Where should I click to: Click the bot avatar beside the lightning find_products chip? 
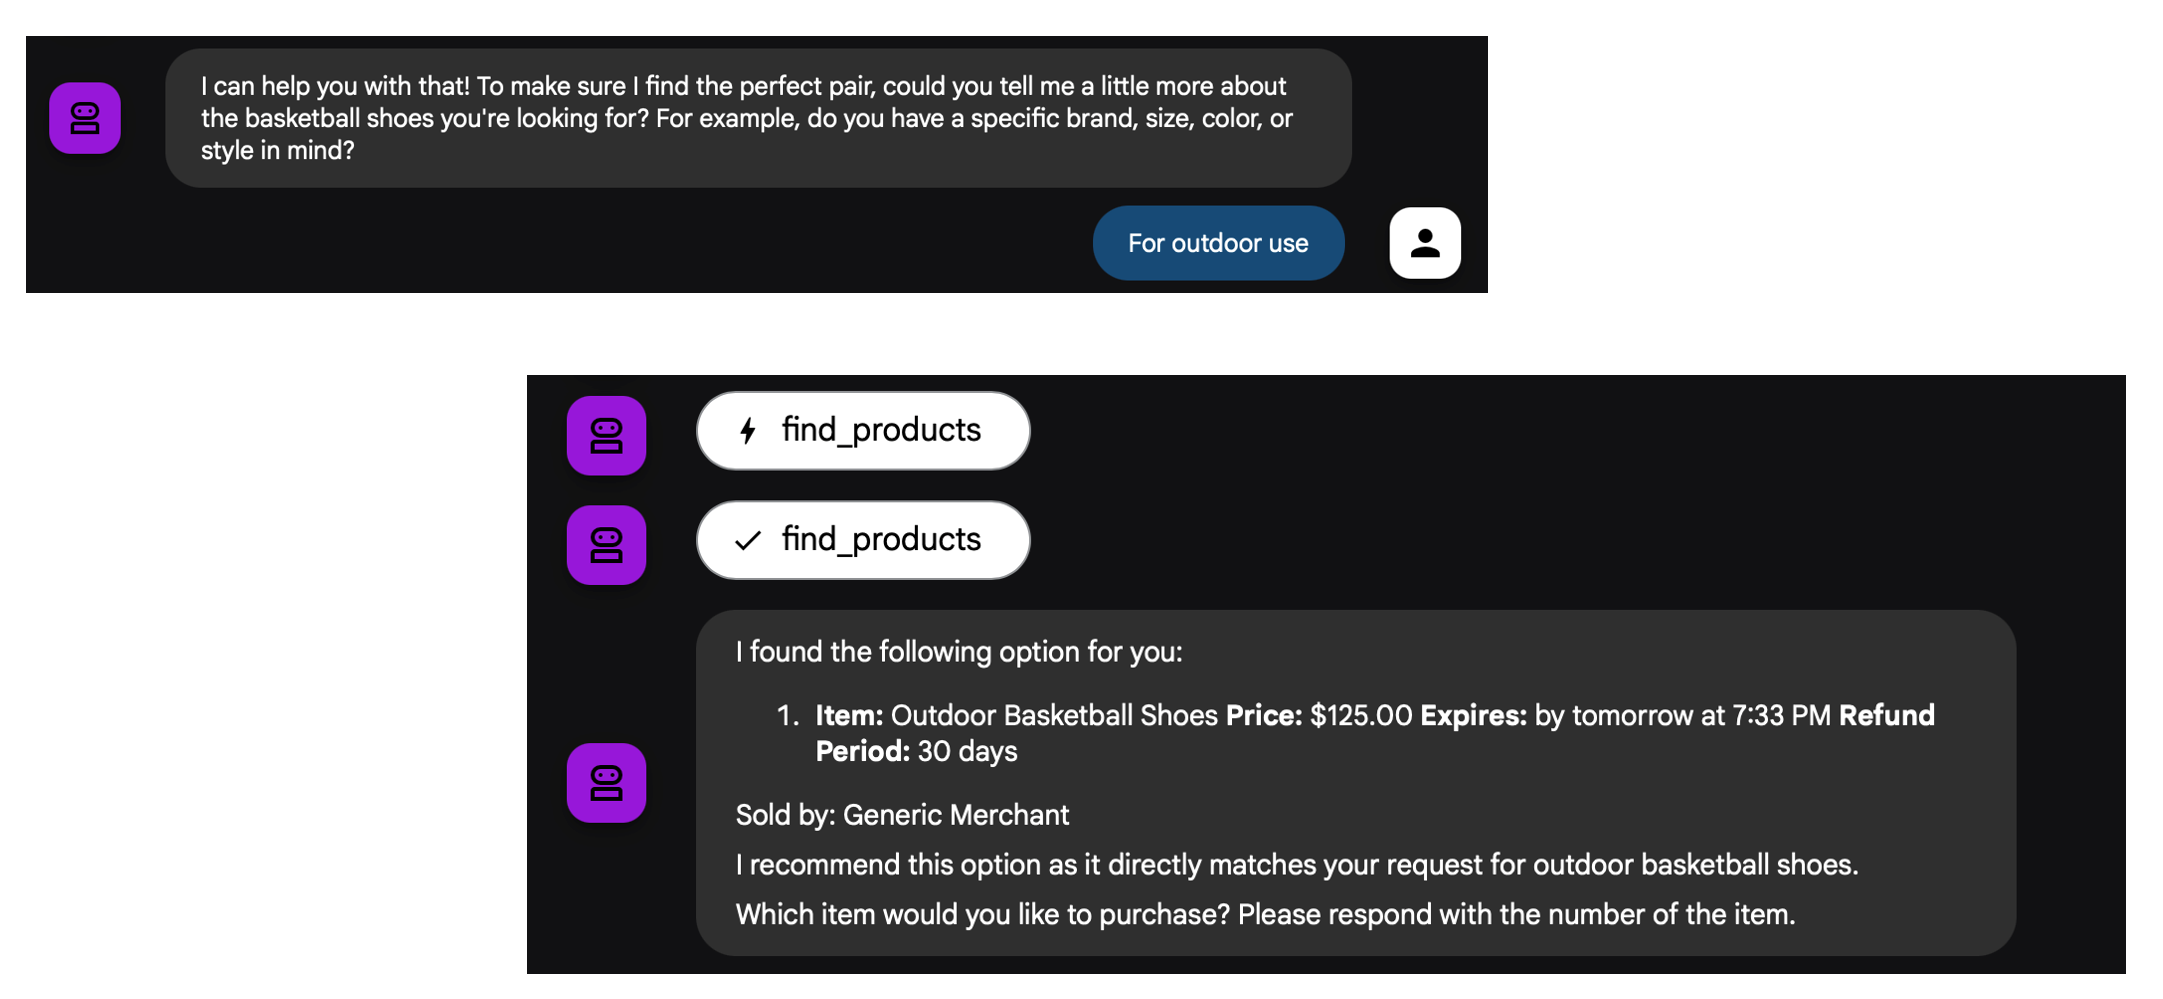[606, 435]
